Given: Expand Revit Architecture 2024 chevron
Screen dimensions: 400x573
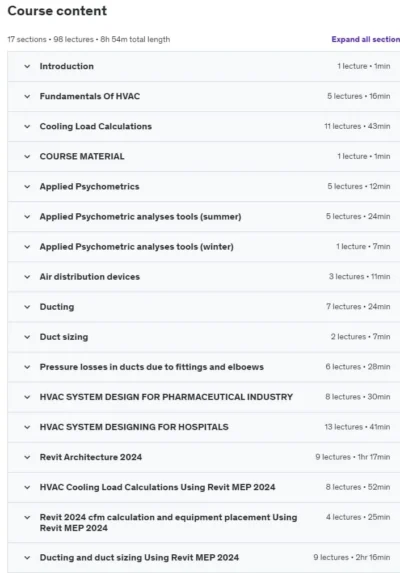Looking at the screenshot, I should [x=27, y=457].
